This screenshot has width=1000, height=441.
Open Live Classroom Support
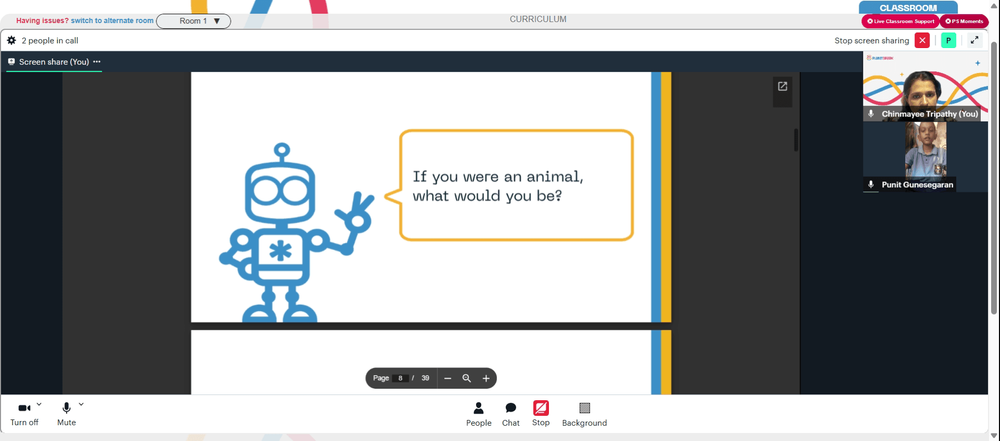(x=900, y=21)
